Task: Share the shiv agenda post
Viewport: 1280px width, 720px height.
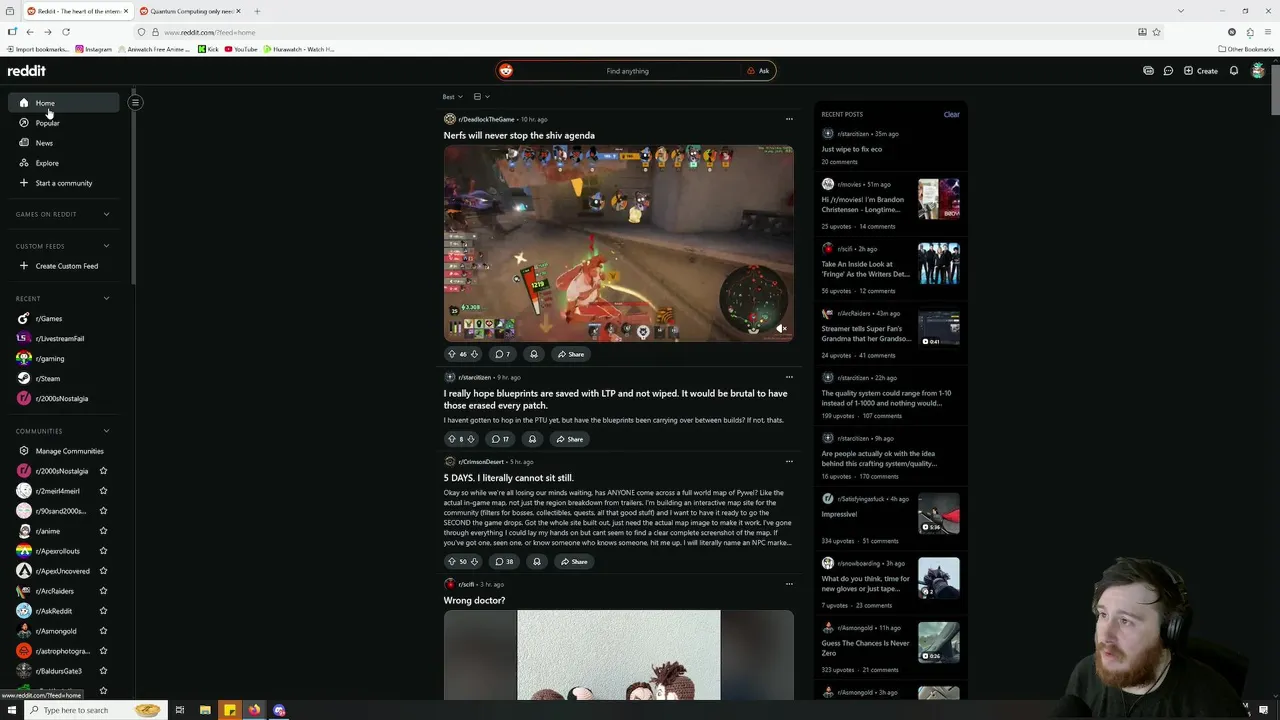Action: tap(570, 354)
